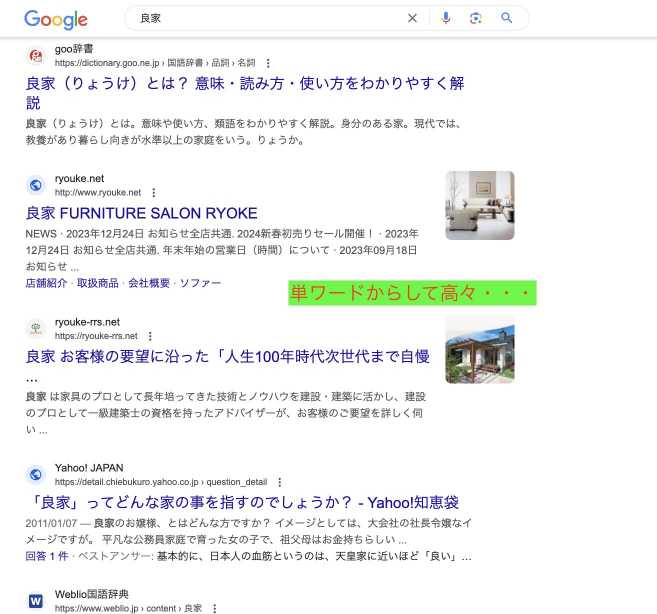Image resolution: width=657 pixels, height=614 pixels.
Task: Click the goo辞書 site name
Action: click(x=74, y=49)
